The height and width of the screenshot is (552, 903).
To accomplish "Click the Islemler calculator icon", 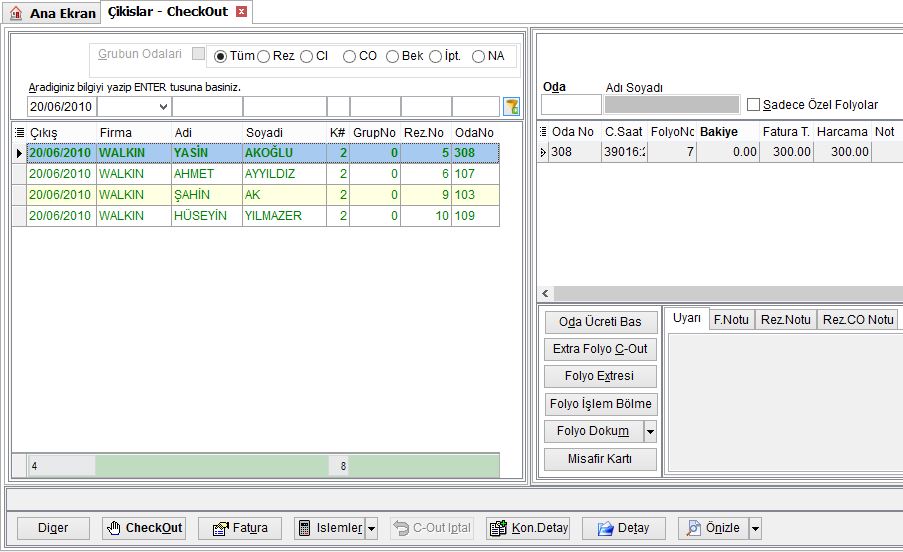I will click(305, 528).
